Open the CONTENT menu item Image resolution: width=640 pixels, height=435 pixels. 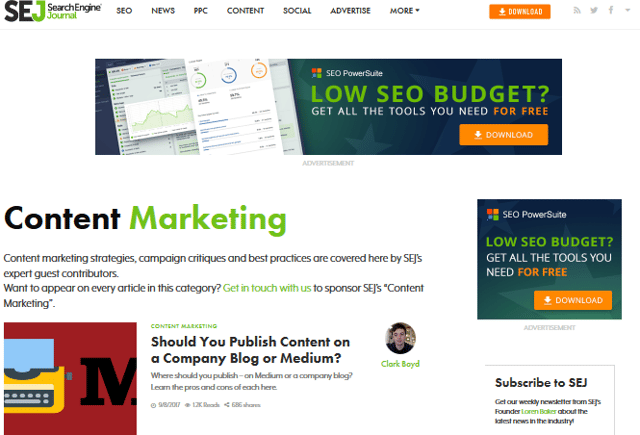pyautogui.click(x=245, y=11)
